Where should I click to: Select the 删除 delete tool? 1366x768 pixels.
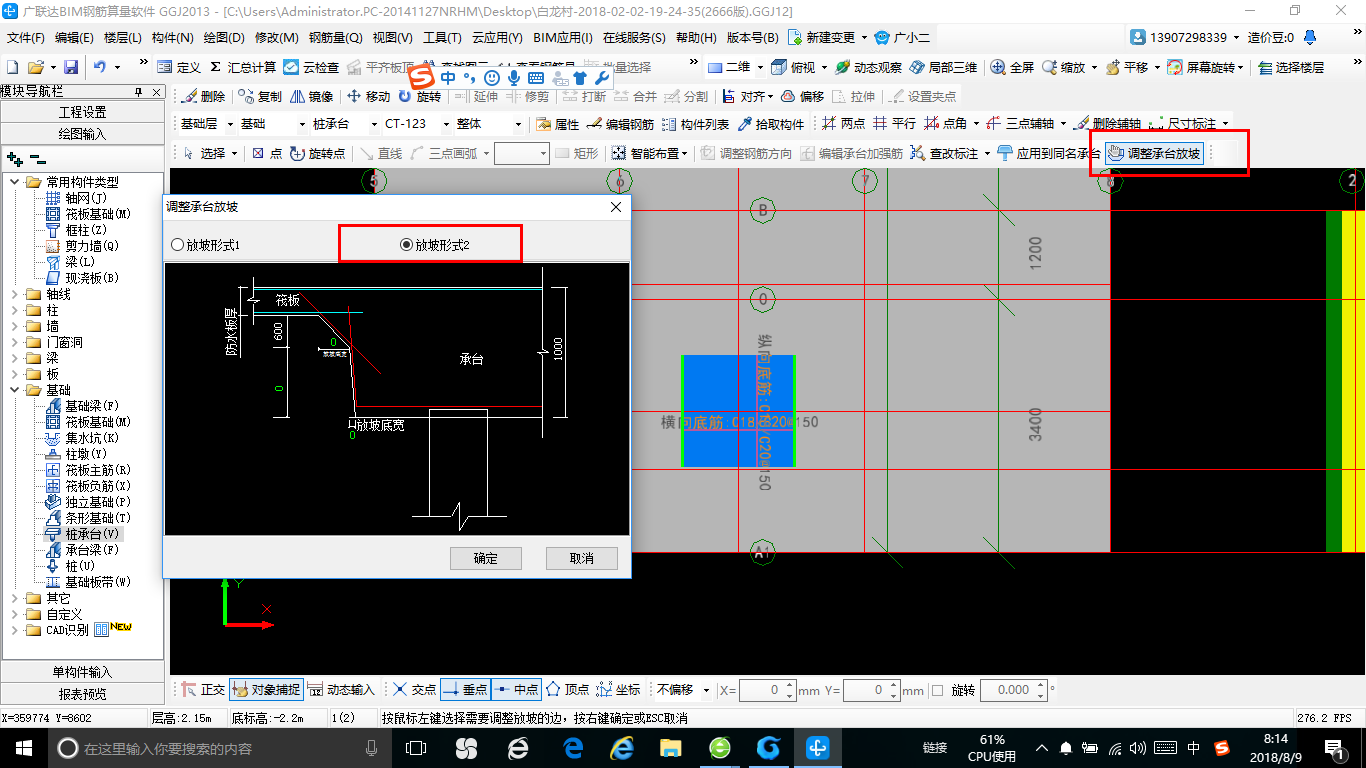click(204, 97)
